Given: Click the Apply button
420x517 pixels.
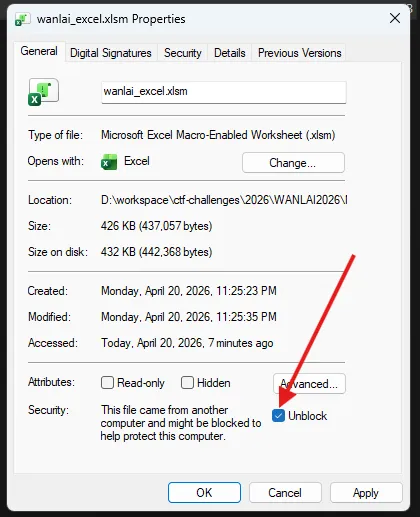Looking at the screenshot, I should pyautogui.click(x=366, y=492).
